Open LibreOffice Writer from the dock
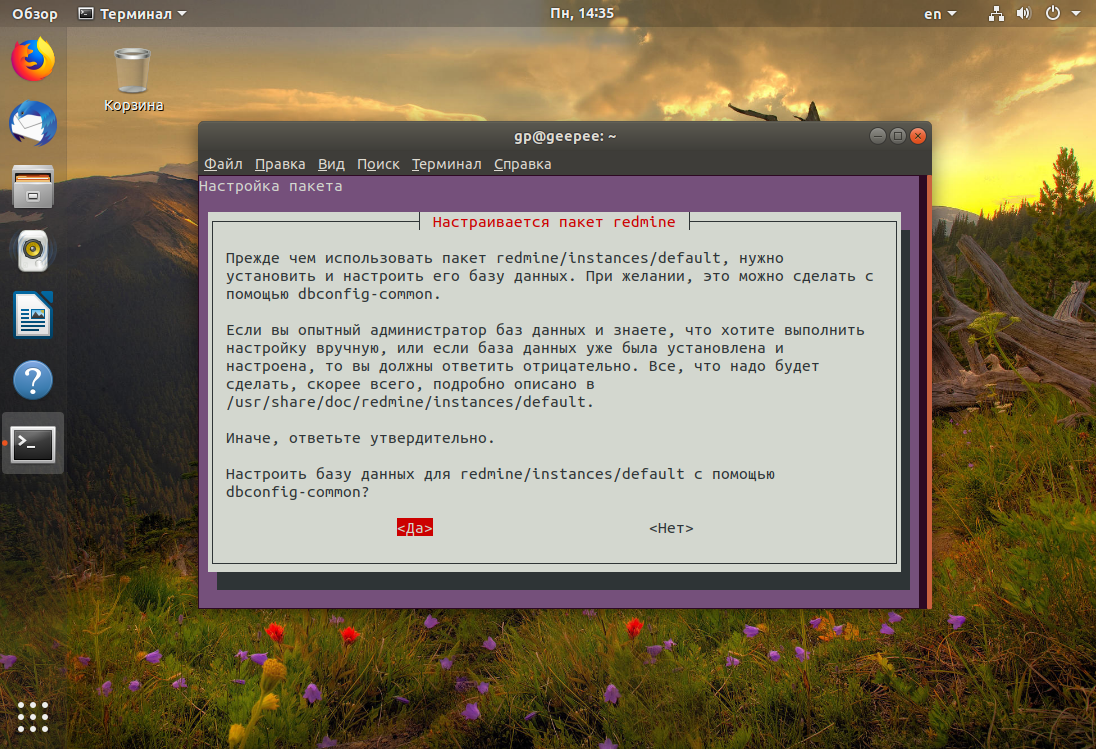 pos(33,314)
